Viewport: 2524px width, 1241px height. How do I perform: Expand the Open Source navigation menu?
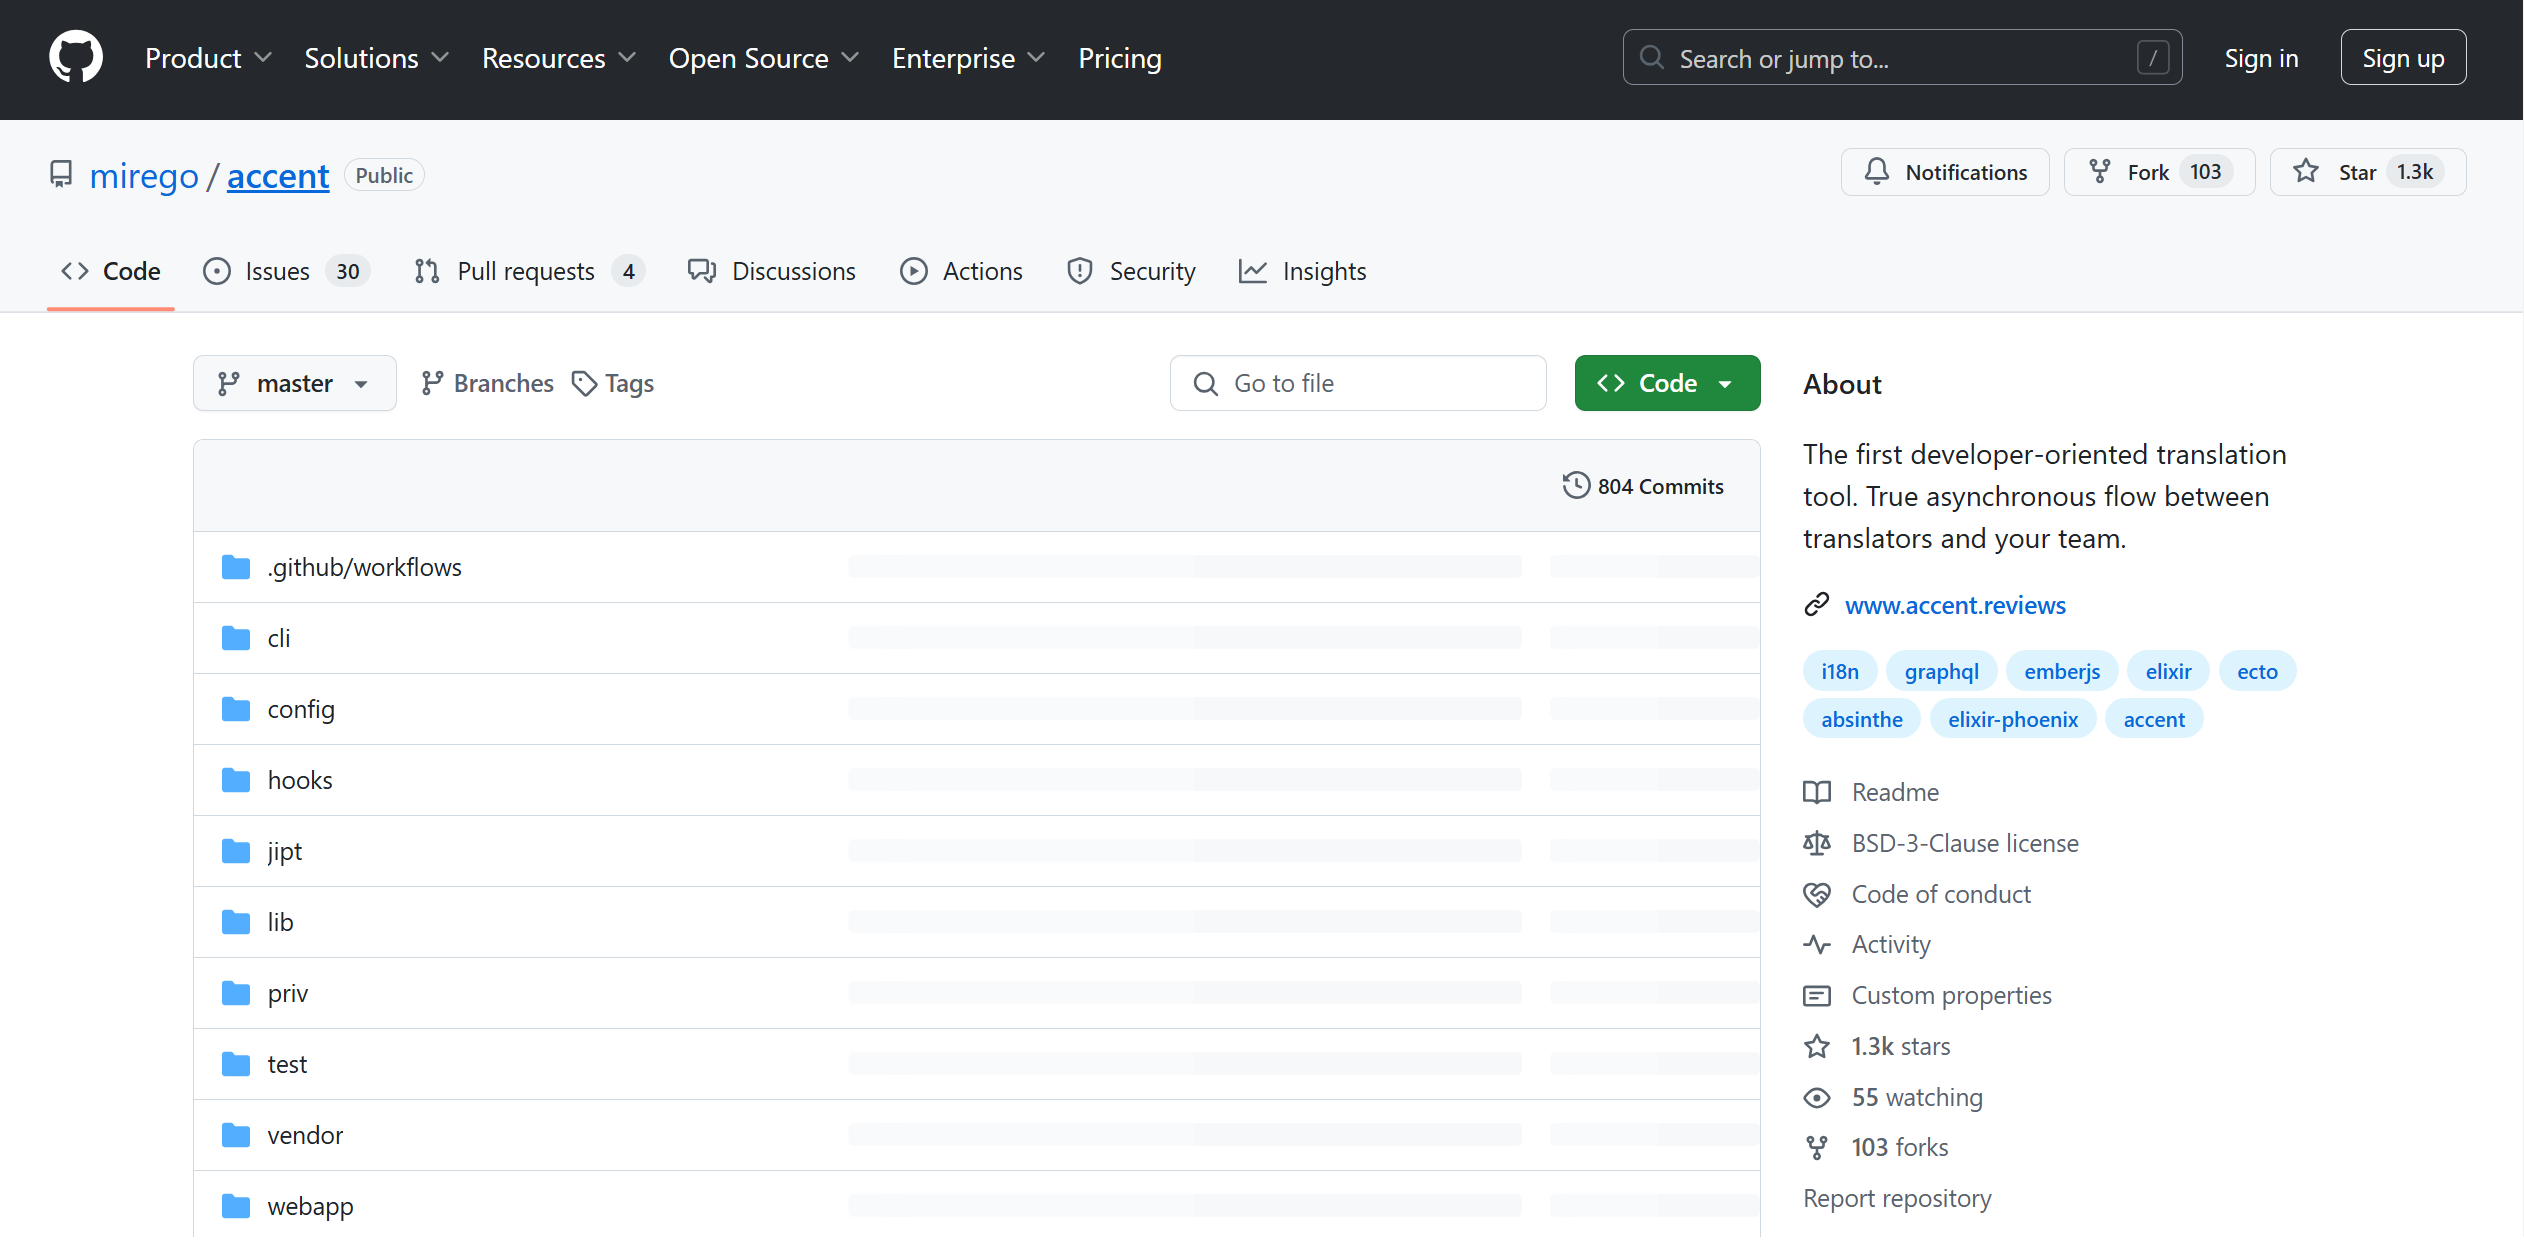click(763, 58)
